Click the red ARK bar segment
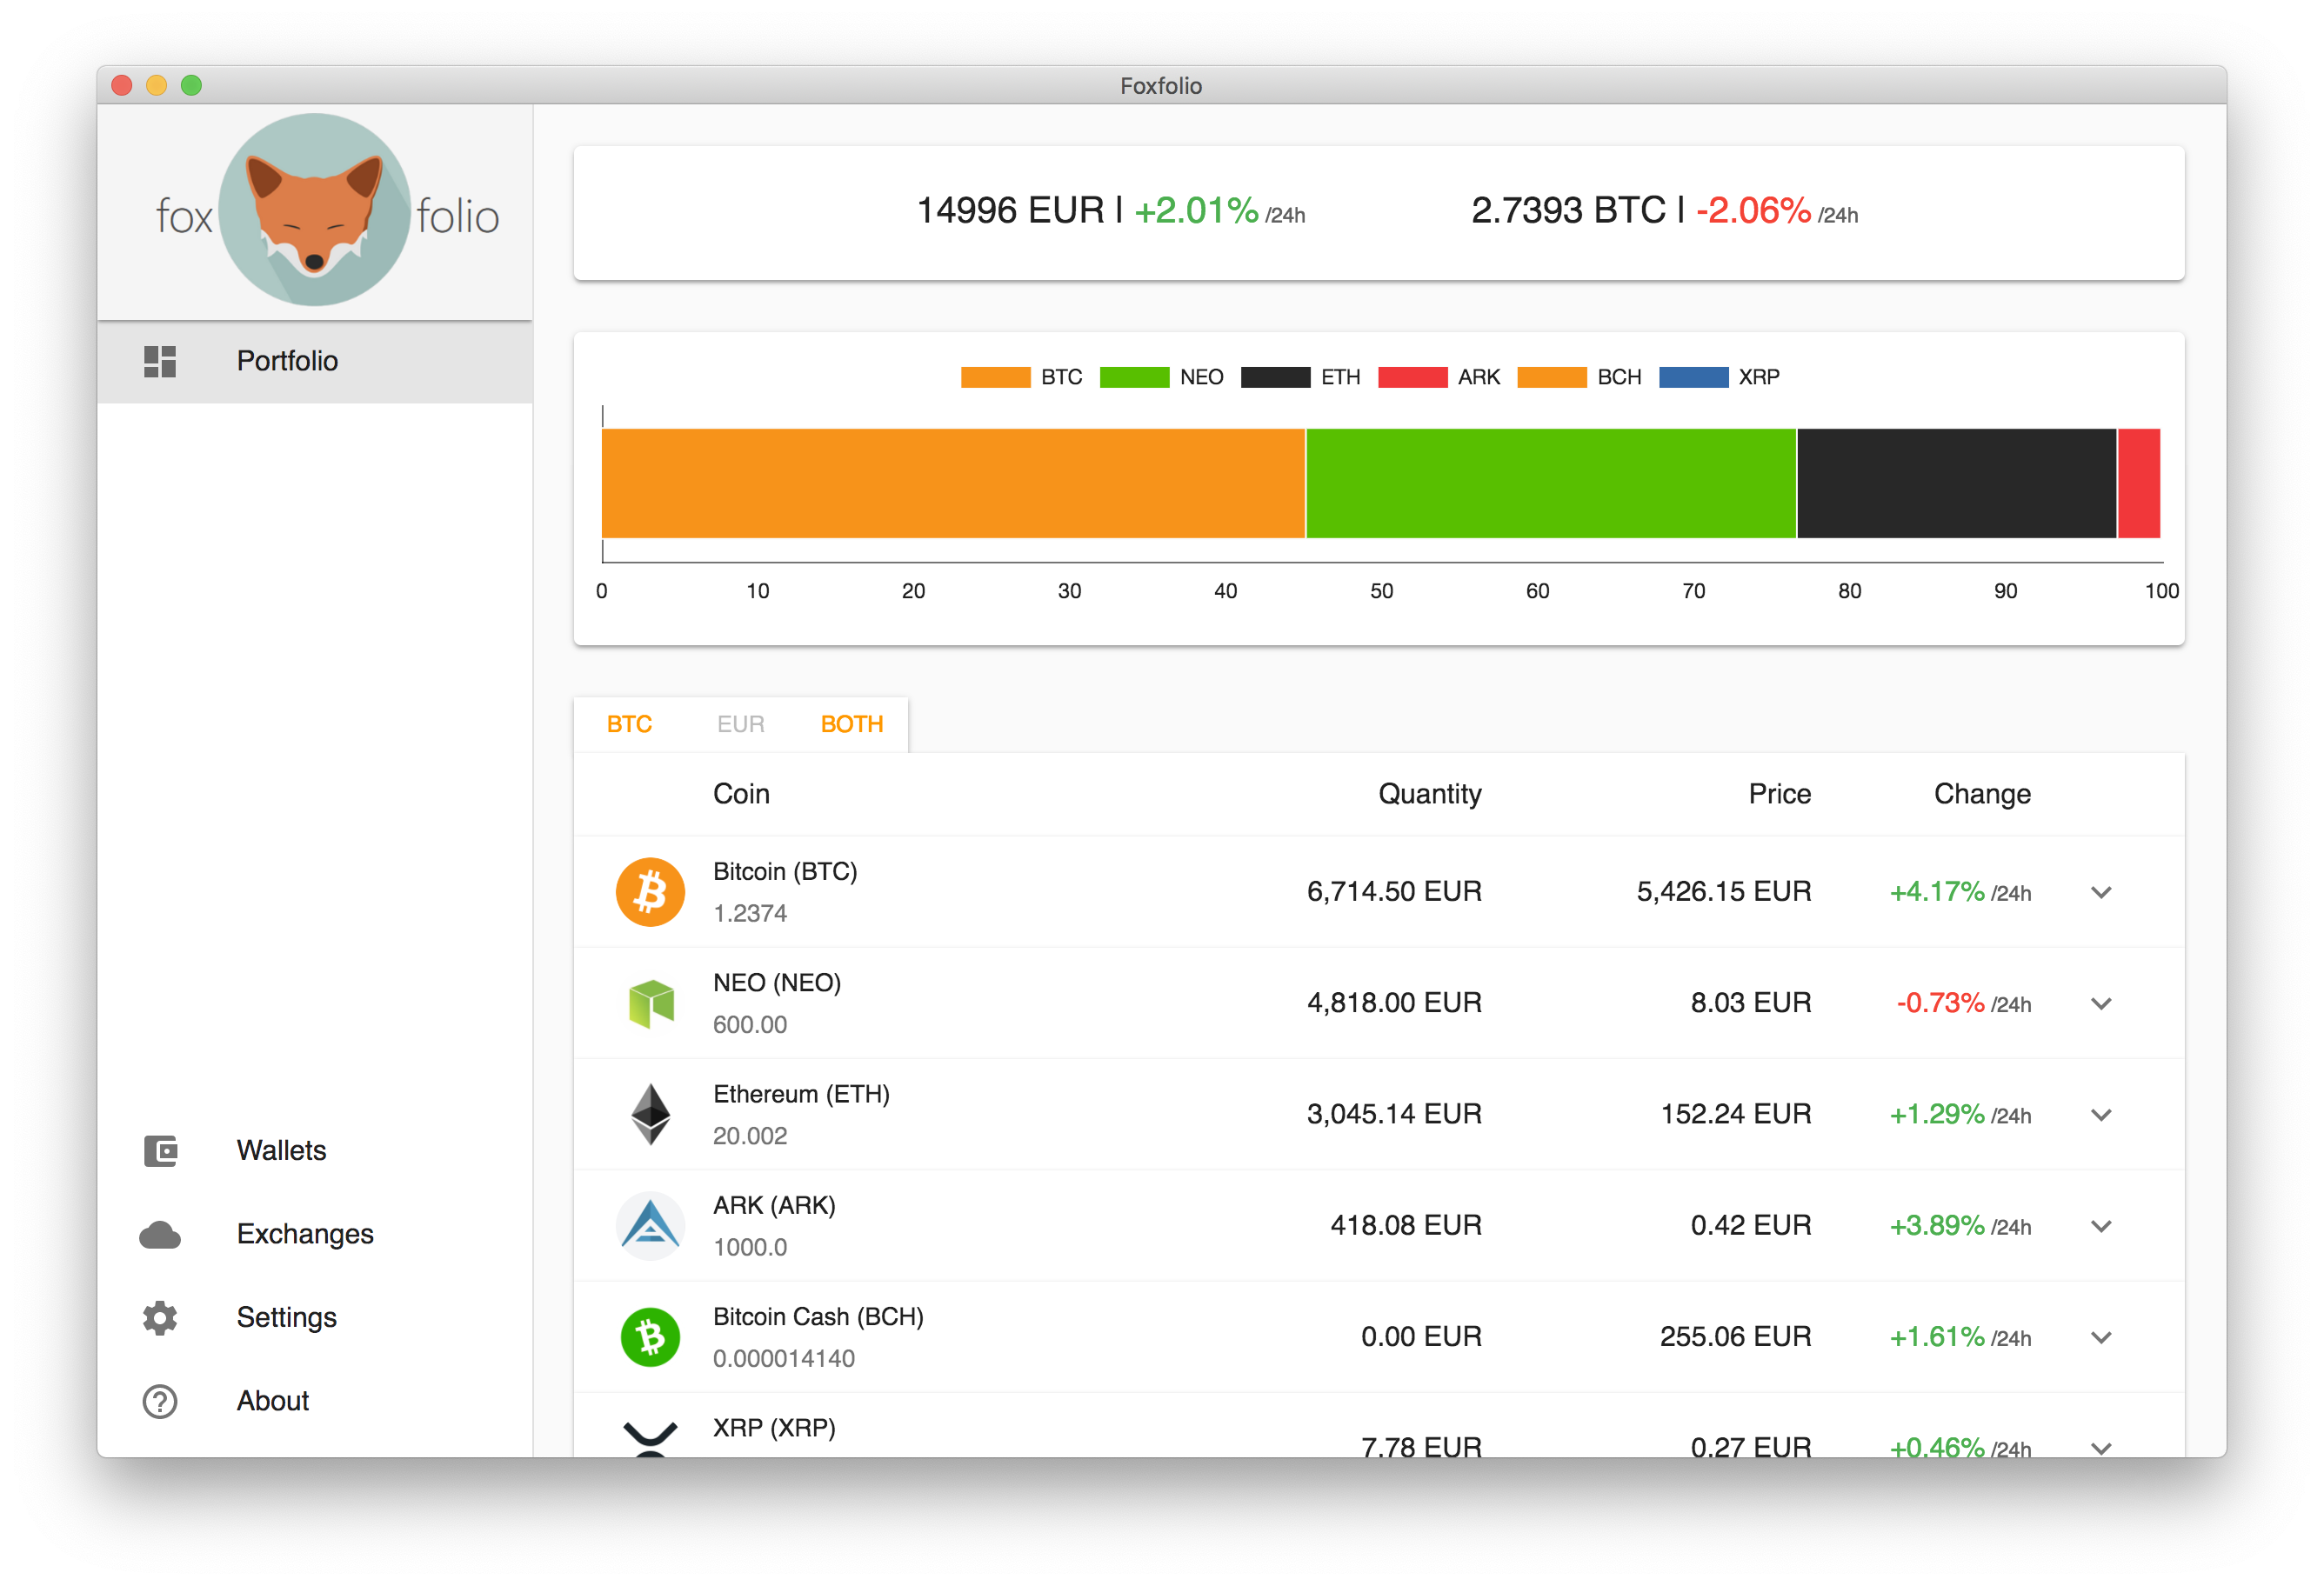The width and height of the screenshot is (2324, 1586). [2139, 483]
